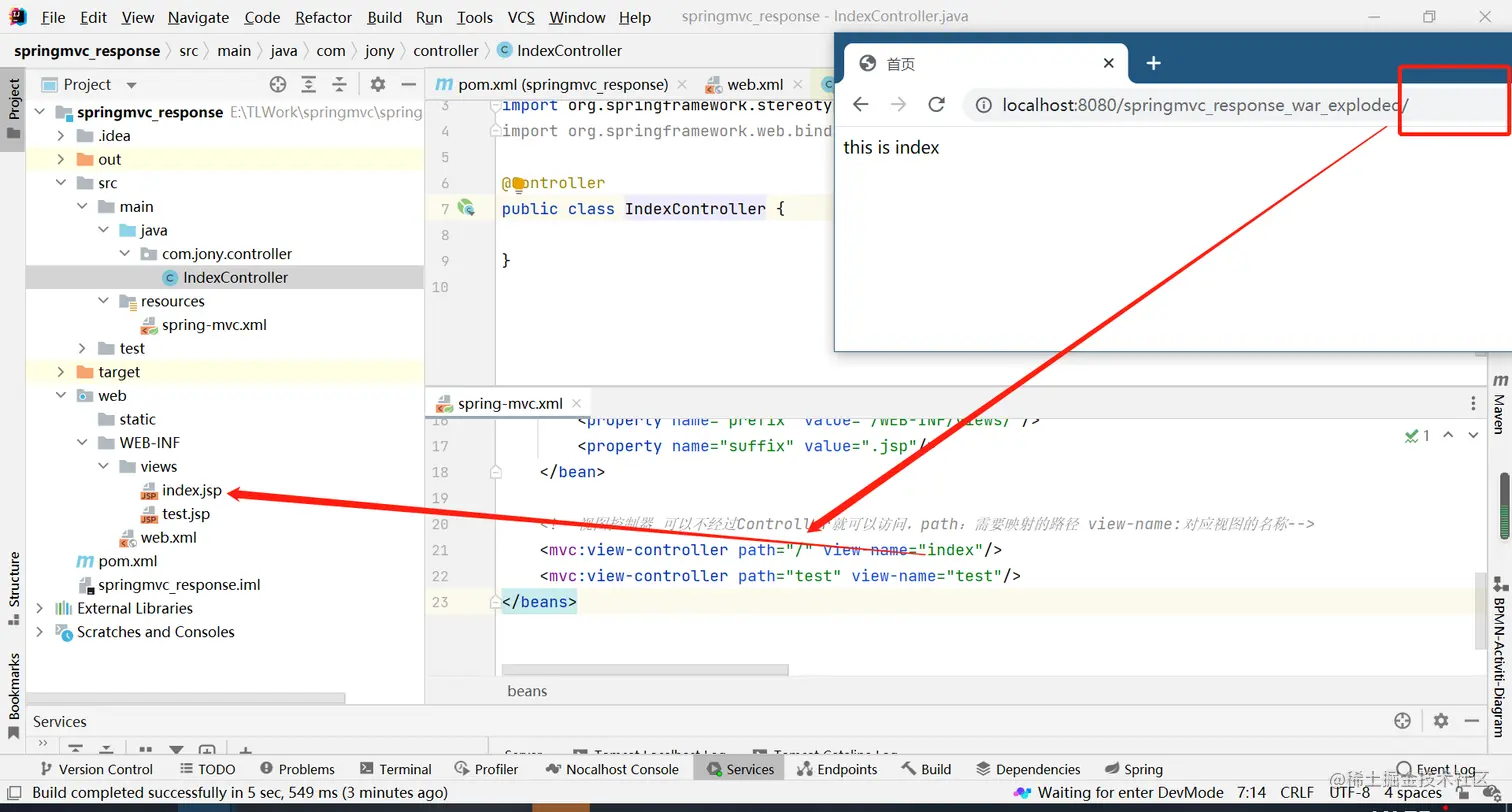This screenshot has height=812, width=1512.
Task: Click the XML editor horizontal scrollbar
Action: point(645,669)
